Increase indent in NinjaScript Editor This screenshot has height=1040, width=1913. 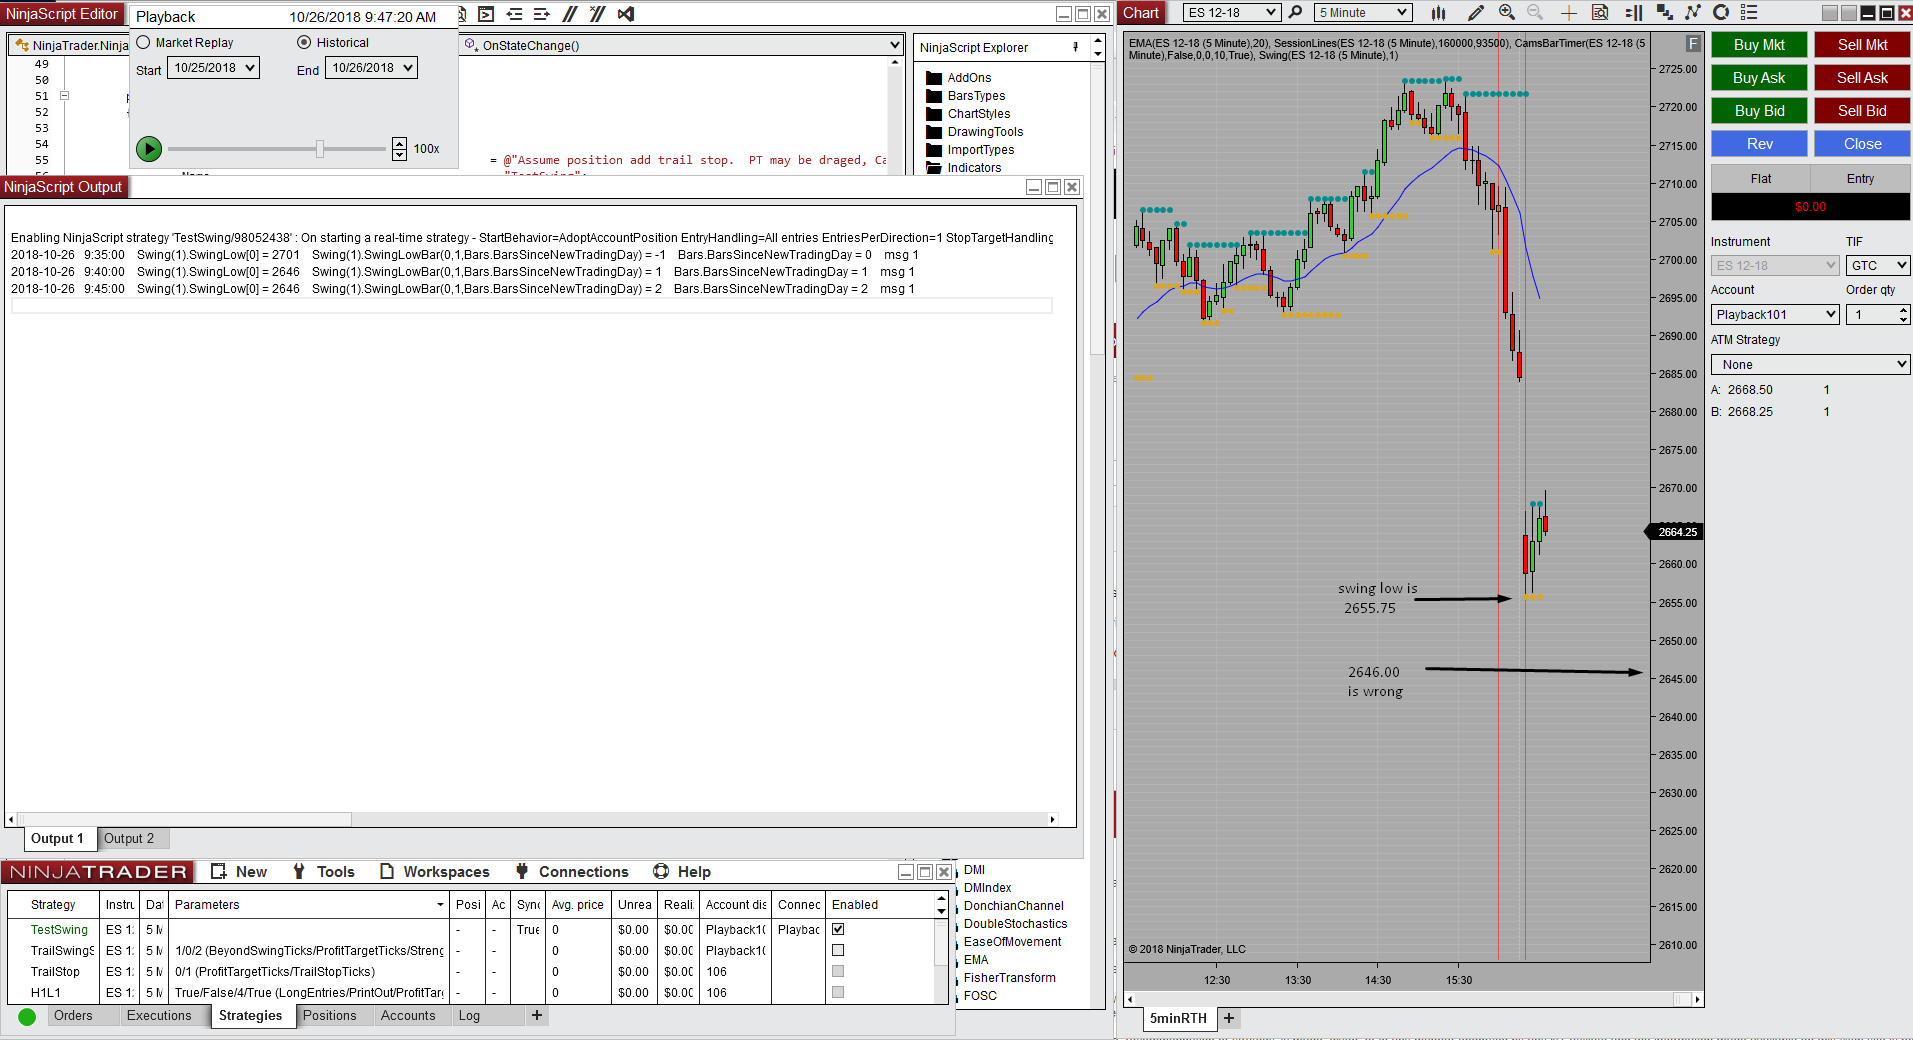coord(542,14)
